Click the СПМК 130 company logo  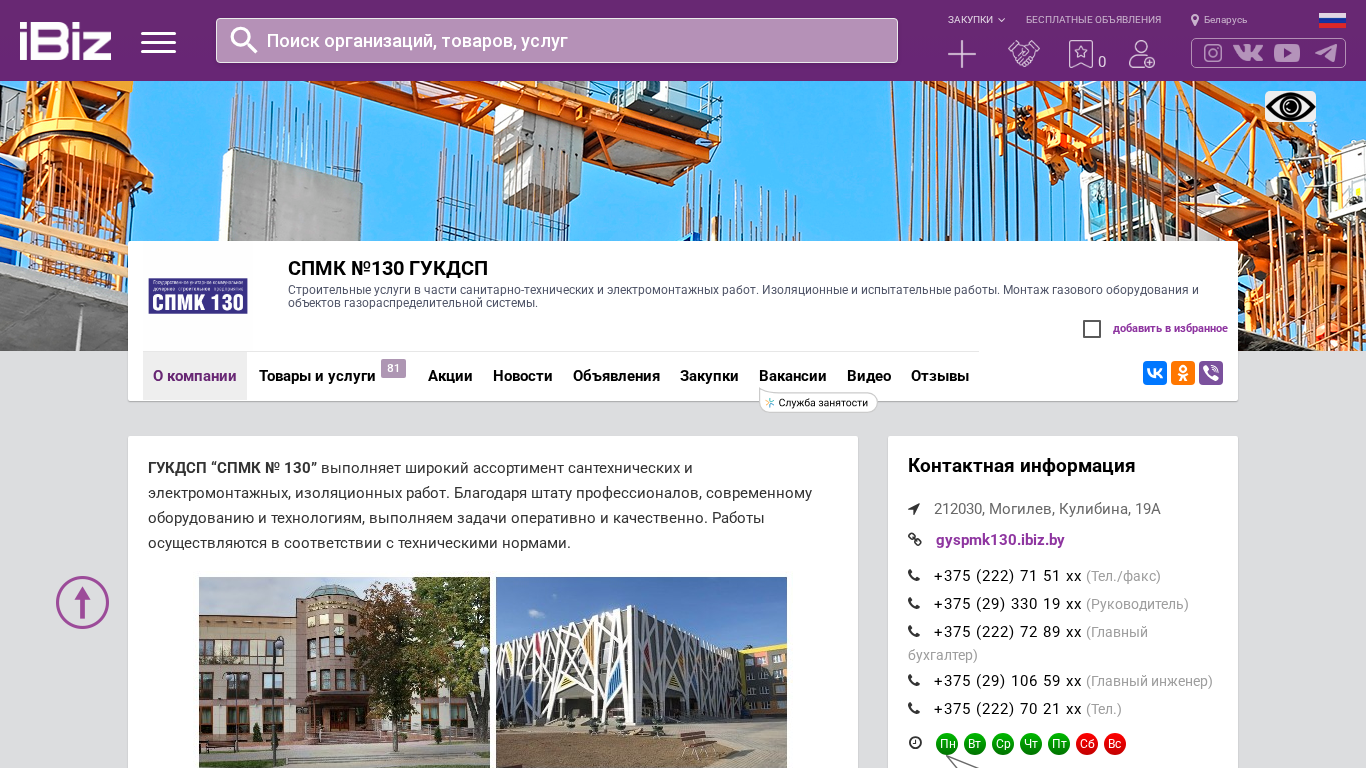coord(198,296)
